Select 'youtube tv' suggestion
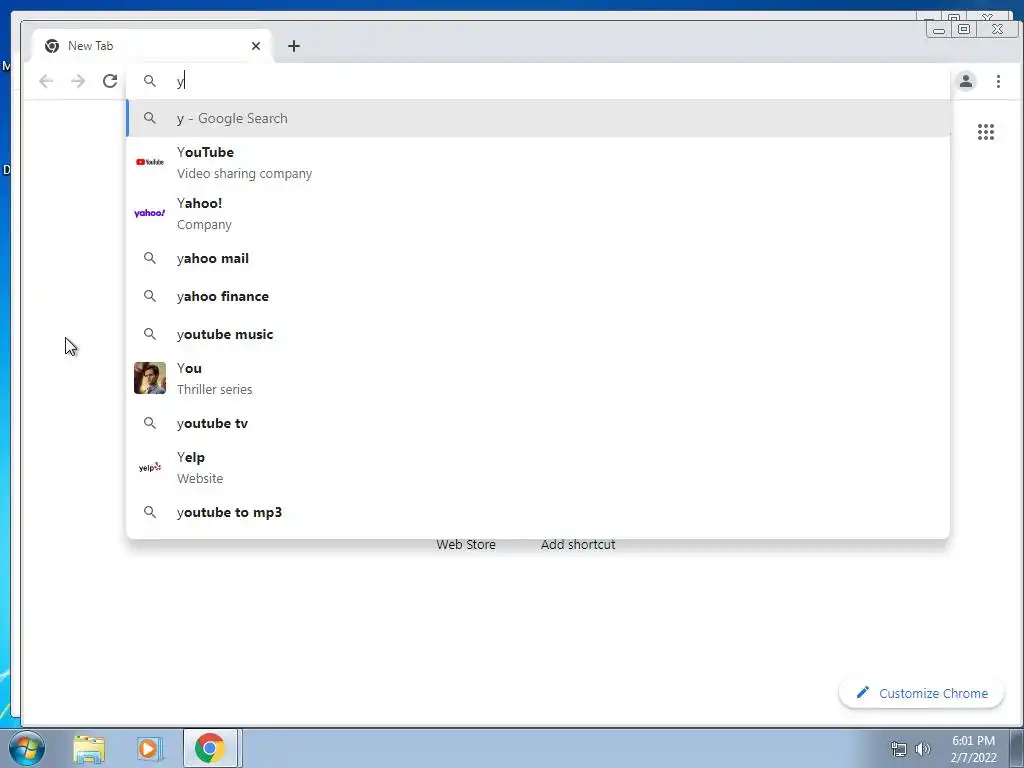Screen dimensions: 1024x768 pos(538,423)
